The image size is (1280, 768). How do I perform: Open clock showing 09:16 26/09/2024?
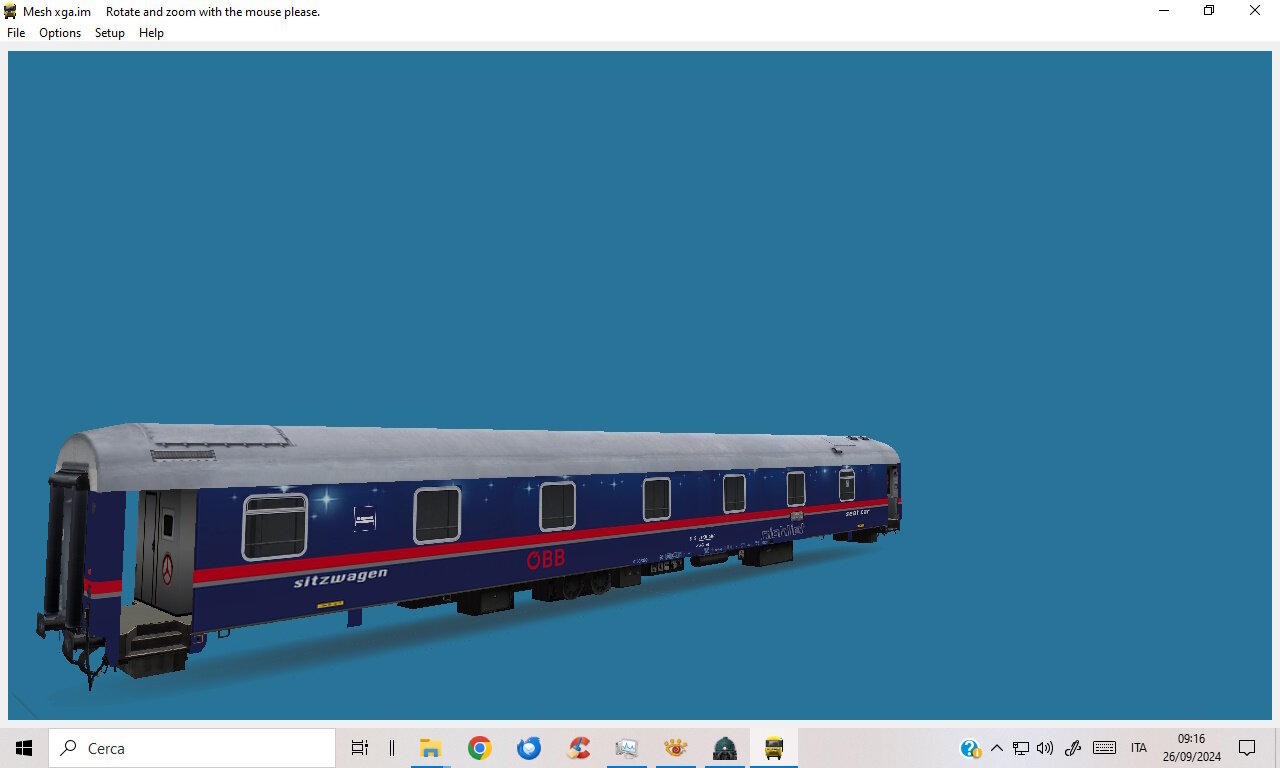[x=1192, y=748]
